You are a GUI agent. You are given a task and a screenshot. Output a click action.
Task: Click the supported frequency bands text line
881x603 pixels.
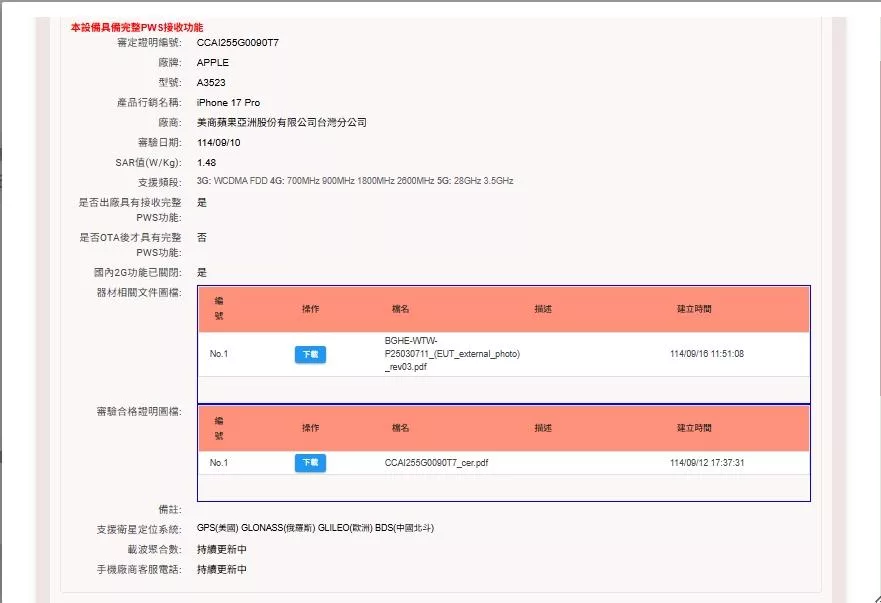(355, 181)
